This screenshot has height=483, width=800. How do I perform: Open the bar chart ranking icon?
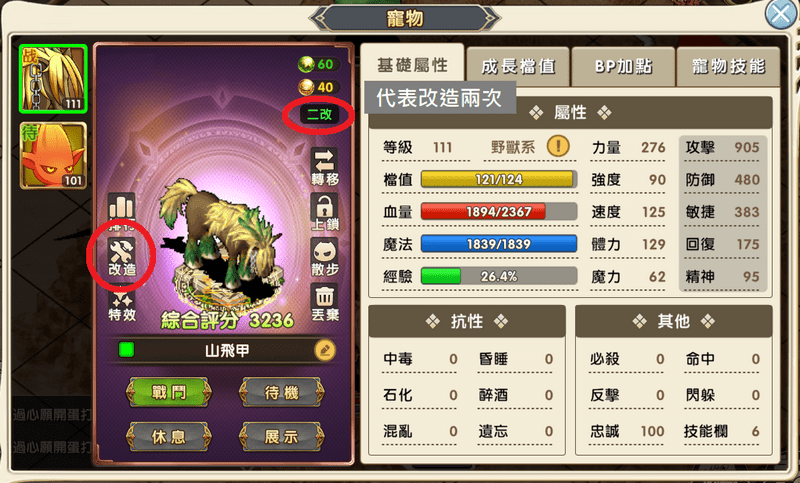click(x=121, y=210)
